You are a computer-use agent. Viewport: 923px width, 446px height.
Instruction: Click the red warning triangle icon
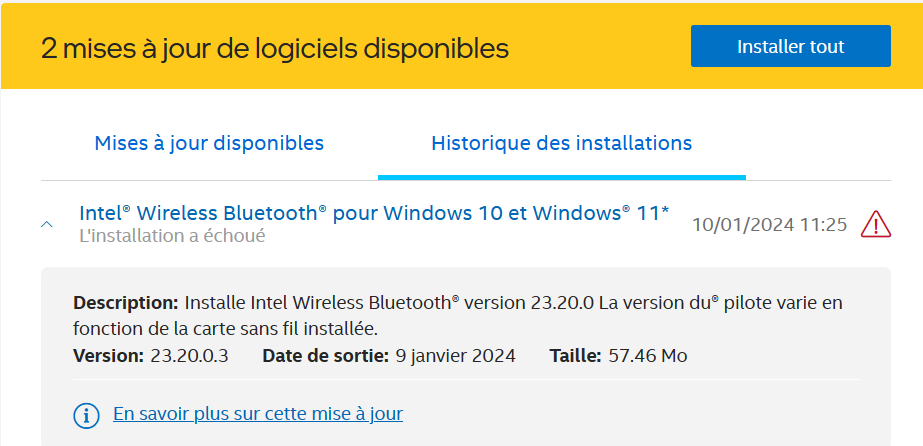pyautogui.click(x=876, y=224)
